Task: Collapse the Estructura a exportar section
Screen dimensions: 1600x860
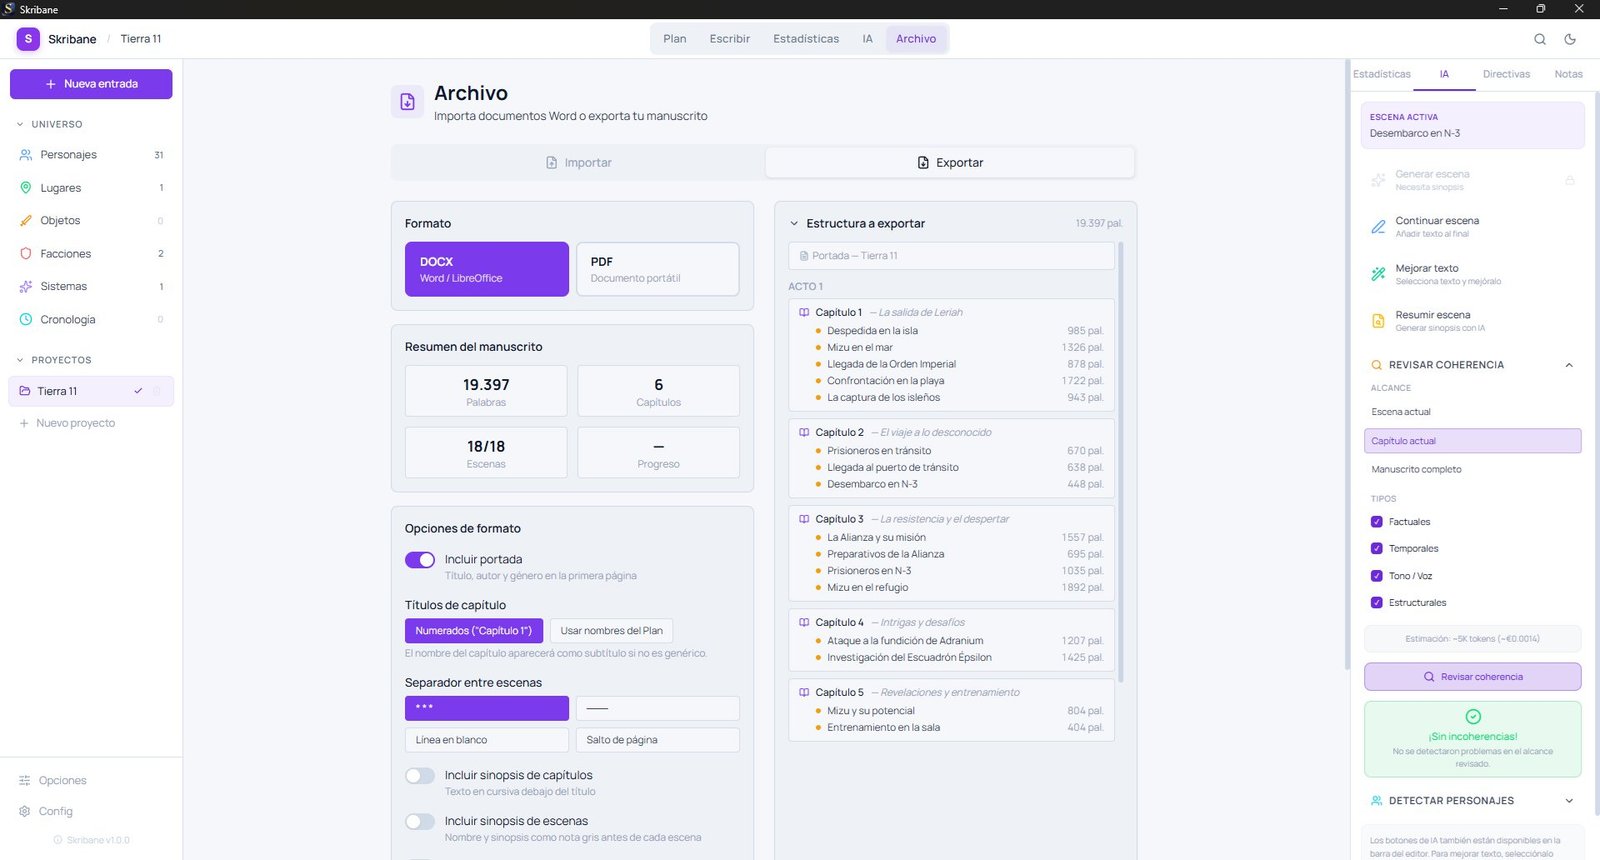Action: tap(794, 224)
